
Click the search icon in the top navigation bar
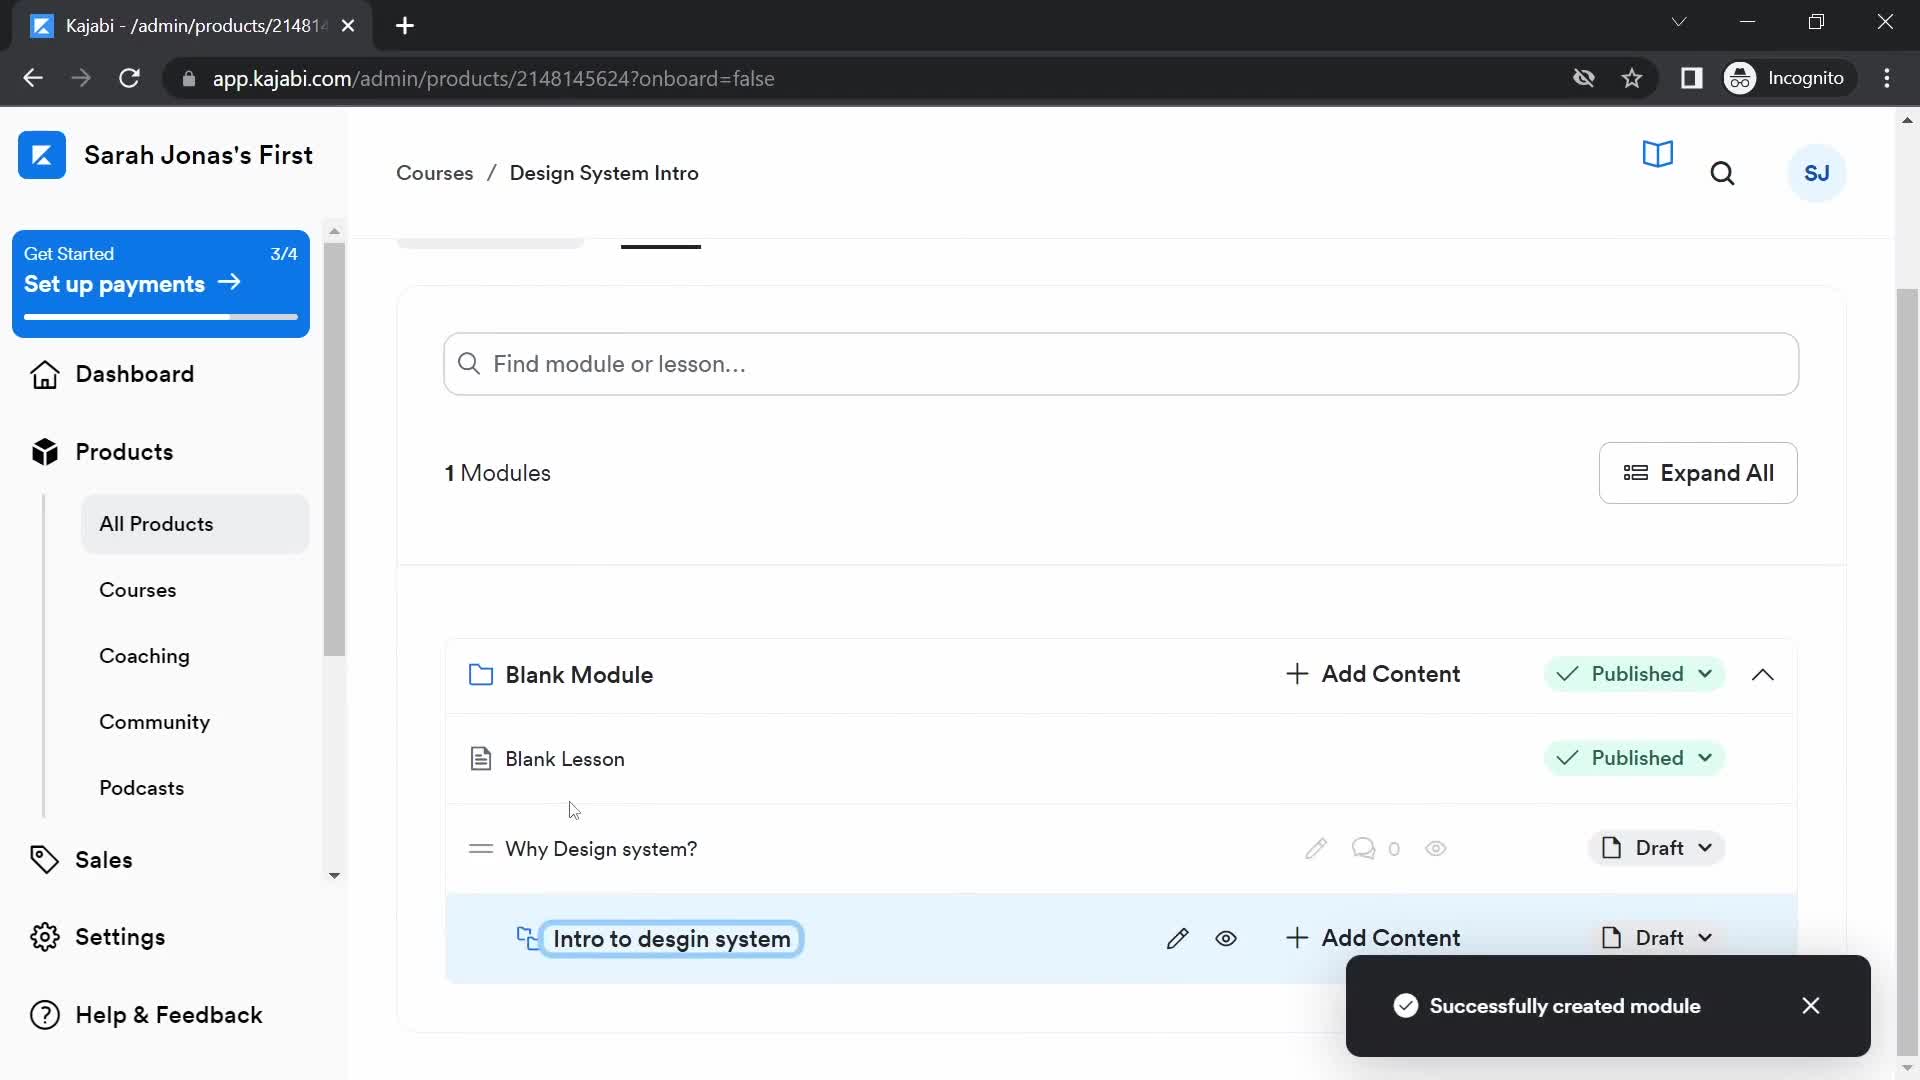(1722, 173)
